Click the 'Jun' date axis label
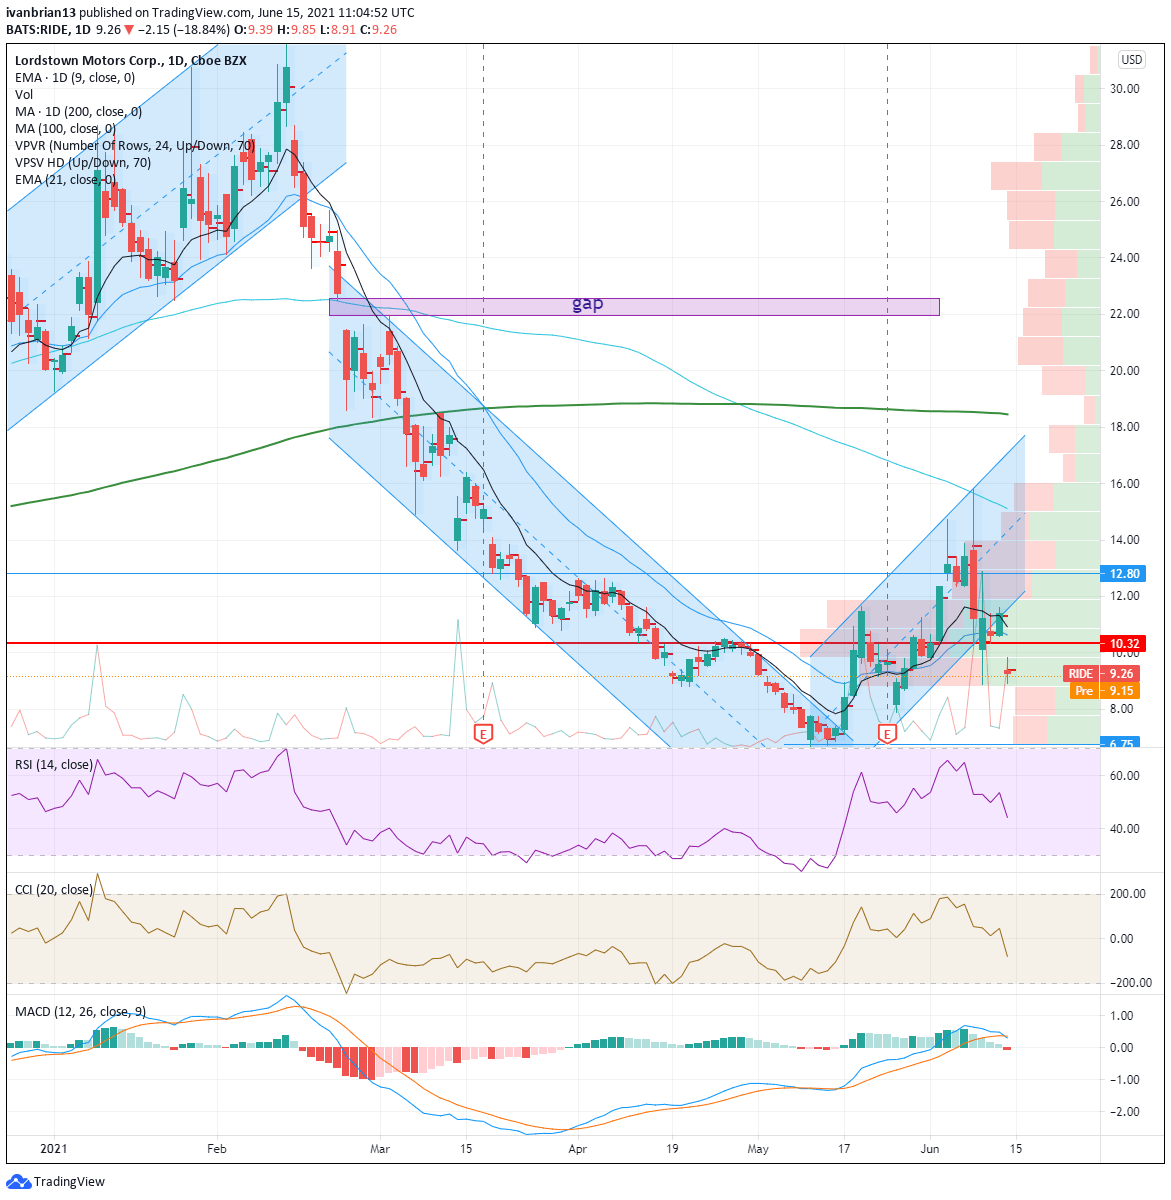Image resolution: width=1171 pixels, height=1200 pixels. [x=930, y=1149]
